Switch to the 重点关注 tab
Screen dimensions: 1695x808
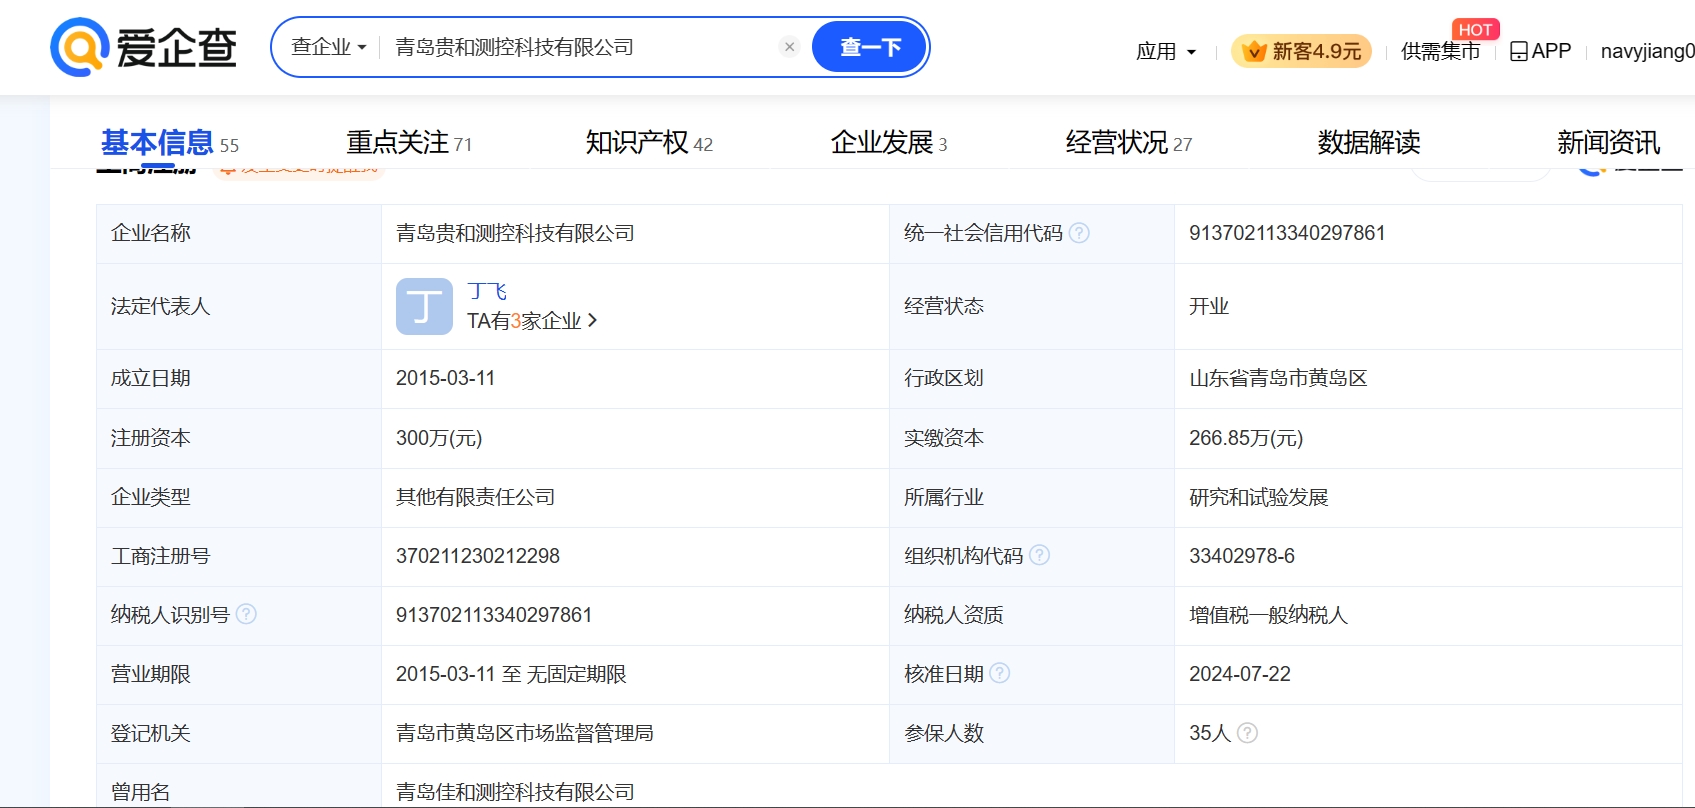[409, 143]
